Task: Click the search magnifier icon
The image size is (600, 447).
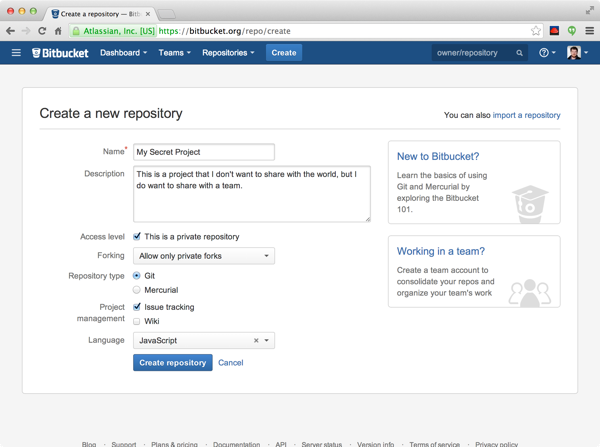Action: point(519,53)
